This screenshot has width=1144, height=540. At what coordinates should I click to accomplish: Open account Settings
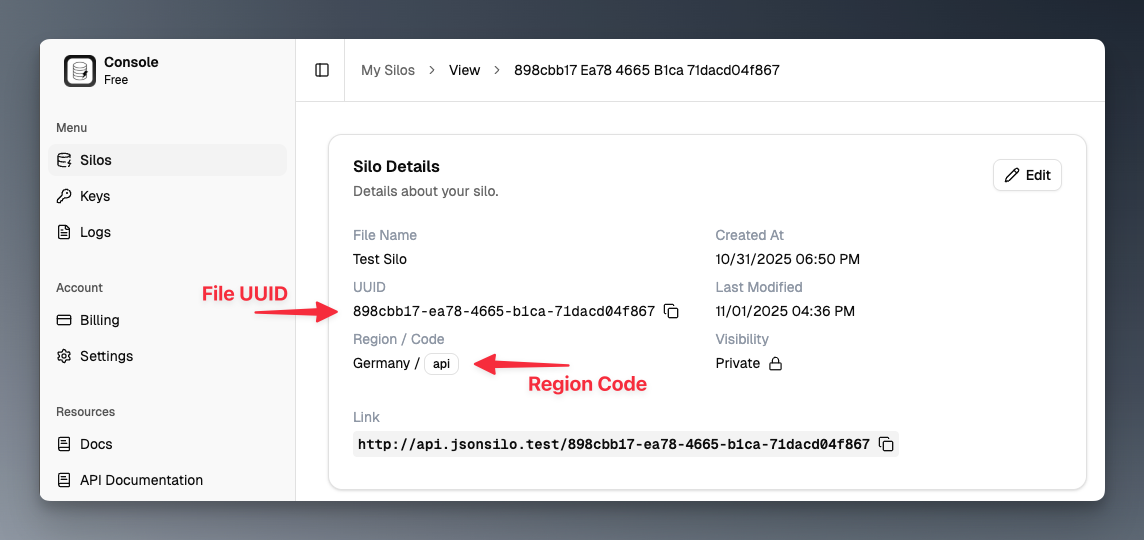(x=167, y=356)
